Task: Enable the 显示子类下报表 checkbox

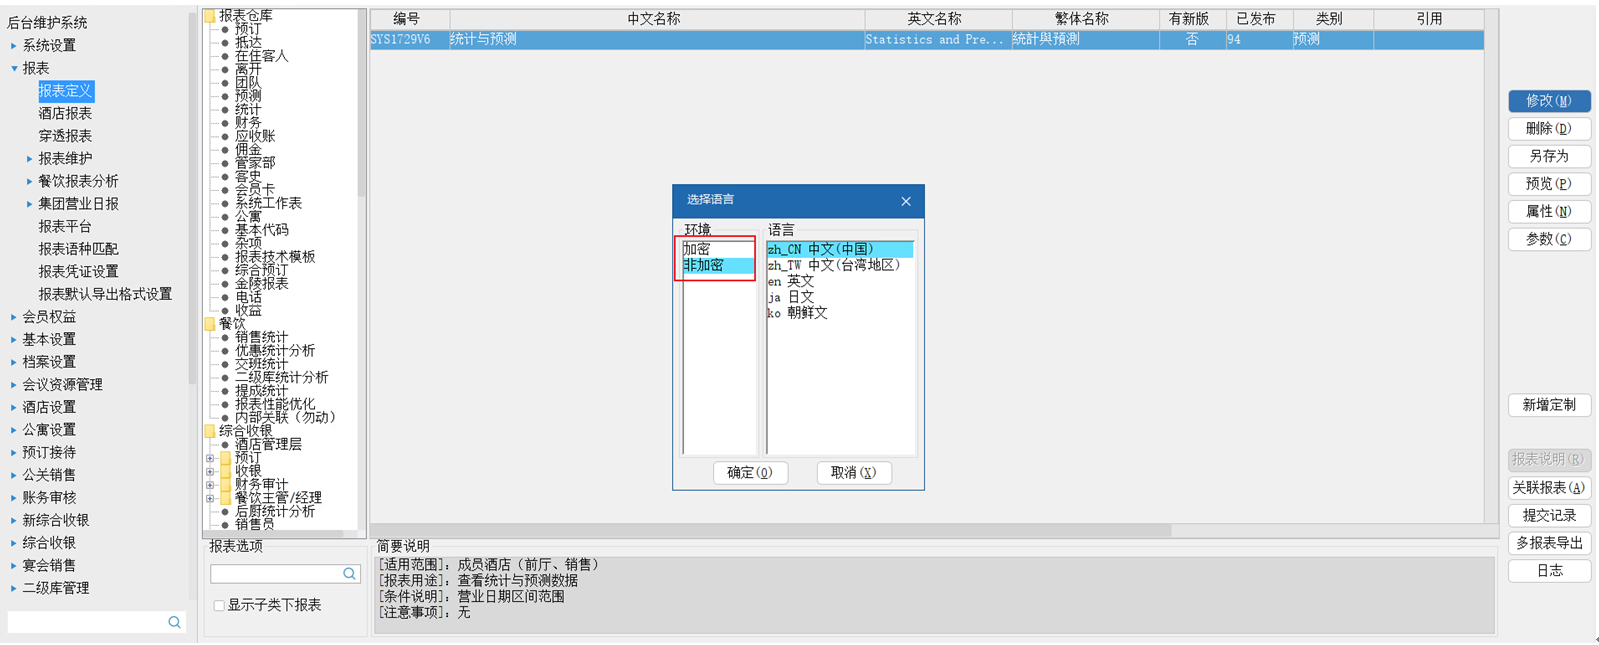Action: point(219,605)
